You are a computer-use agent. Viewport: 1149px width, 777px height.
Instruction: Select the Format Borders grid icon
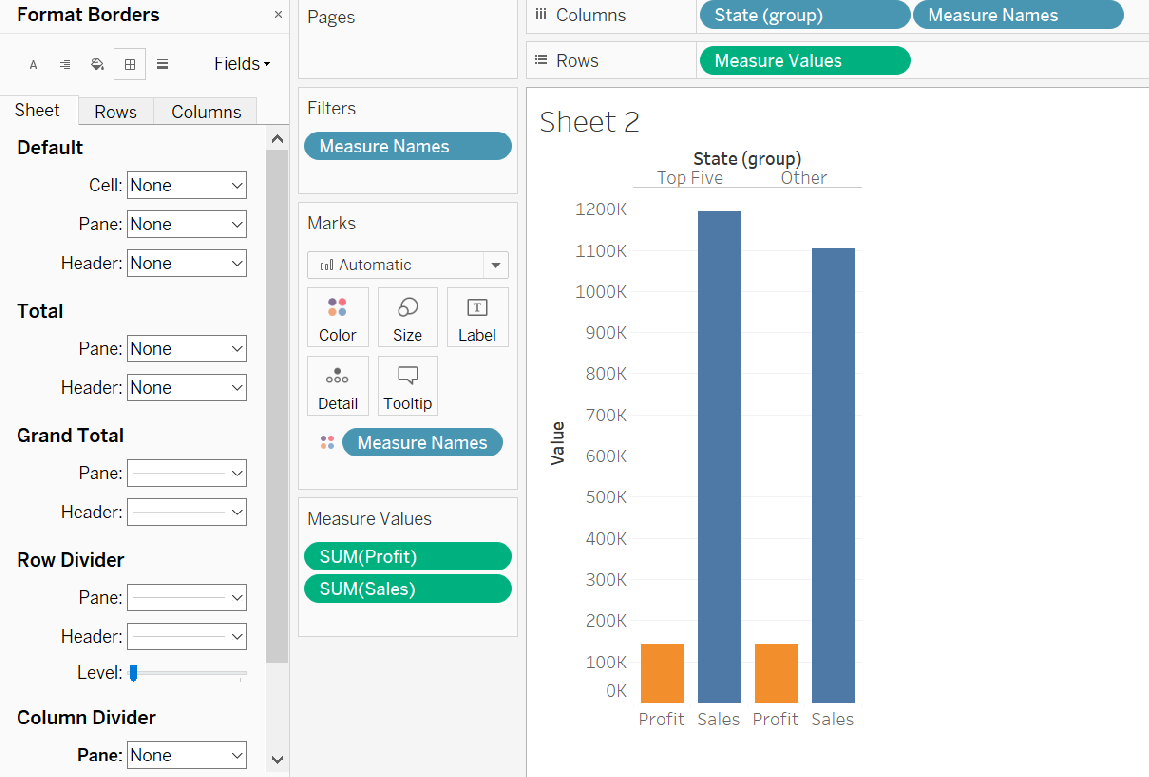click(x=130, y=65)
